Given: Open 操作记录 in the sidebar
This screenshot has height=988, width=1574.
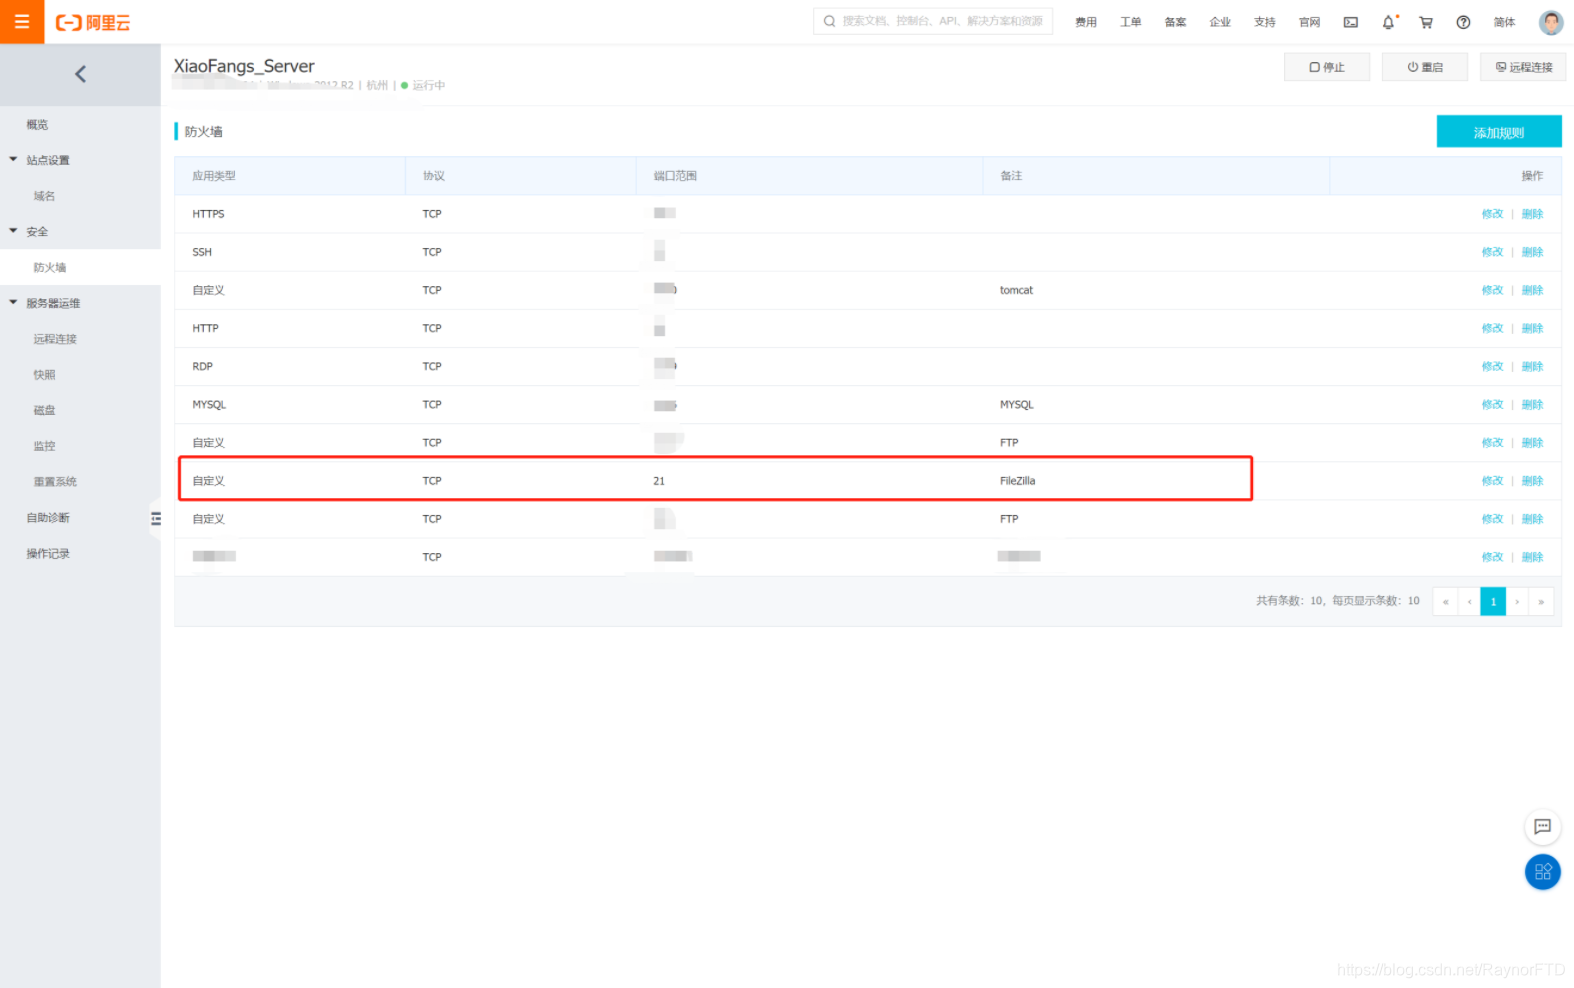Looking at the screenshot, I should click(x=48, y=554).
